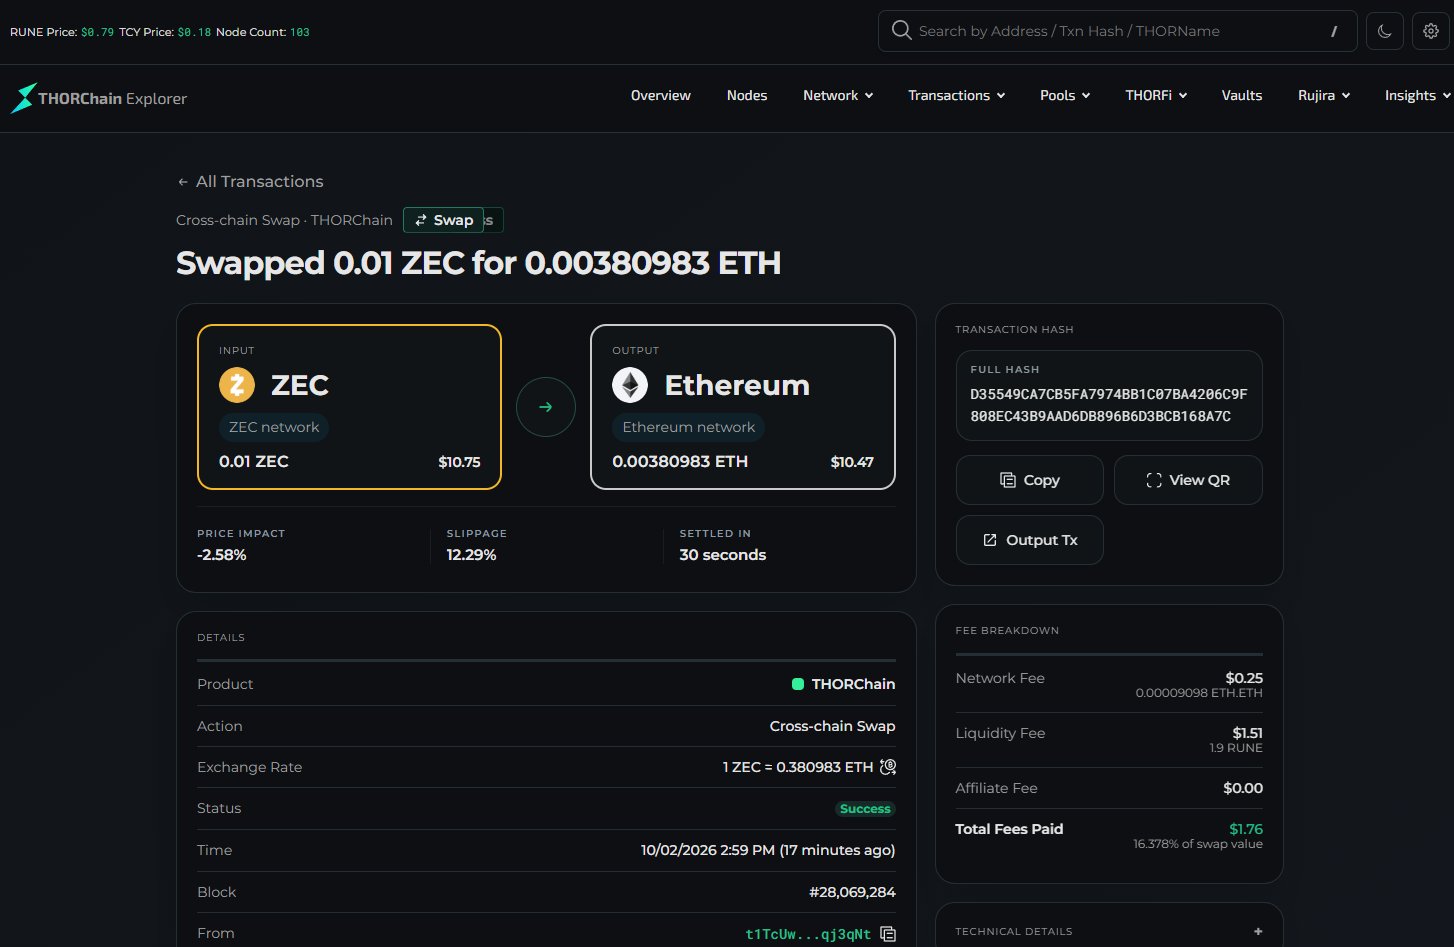
Task: Open the THORFi dropdown menu
Action: pos(1156,95)
